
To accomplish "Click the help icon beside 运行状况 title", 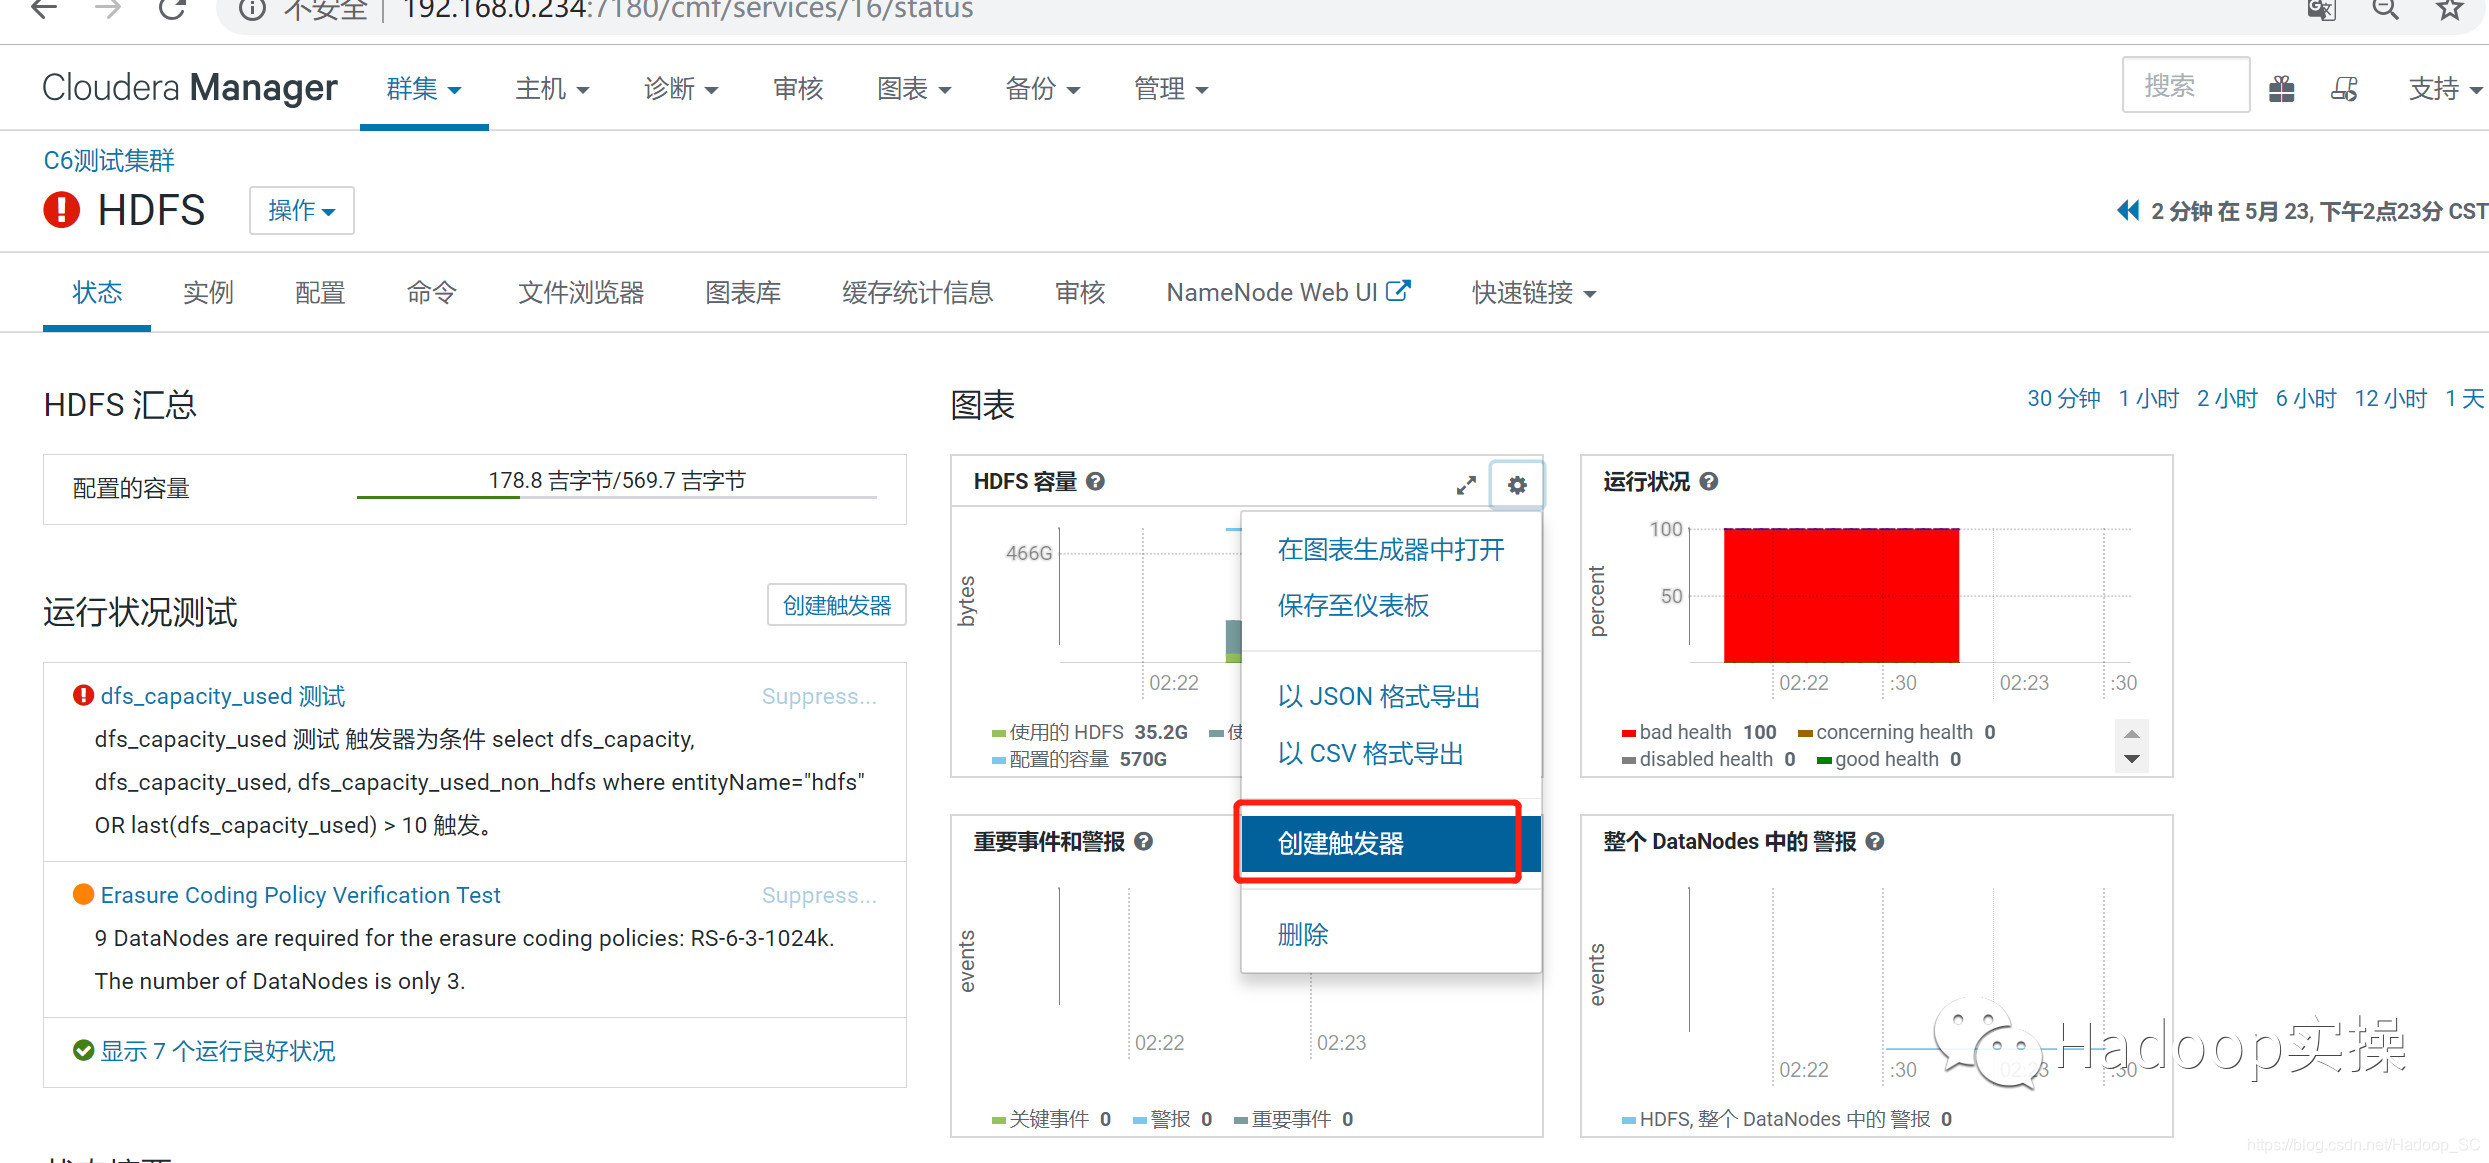I will coord(1708,481).
